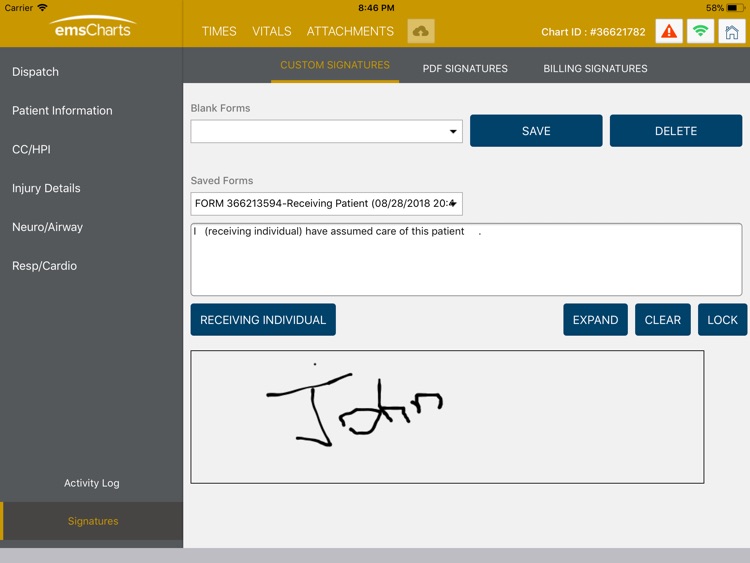Click EXPAND for the signature pad
The height and width of the screenshot is (563, 750).
(596, 320)
